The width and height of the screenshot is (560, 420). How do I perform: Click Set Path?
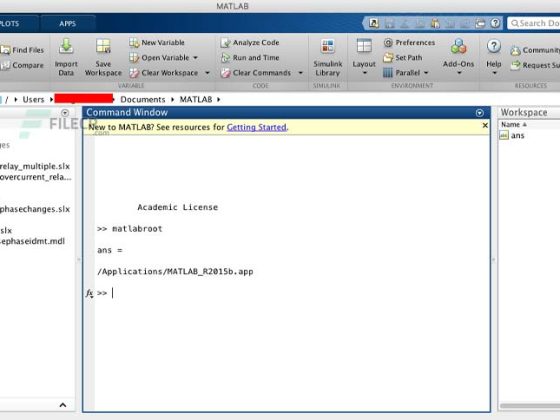[x=403, y=58]
